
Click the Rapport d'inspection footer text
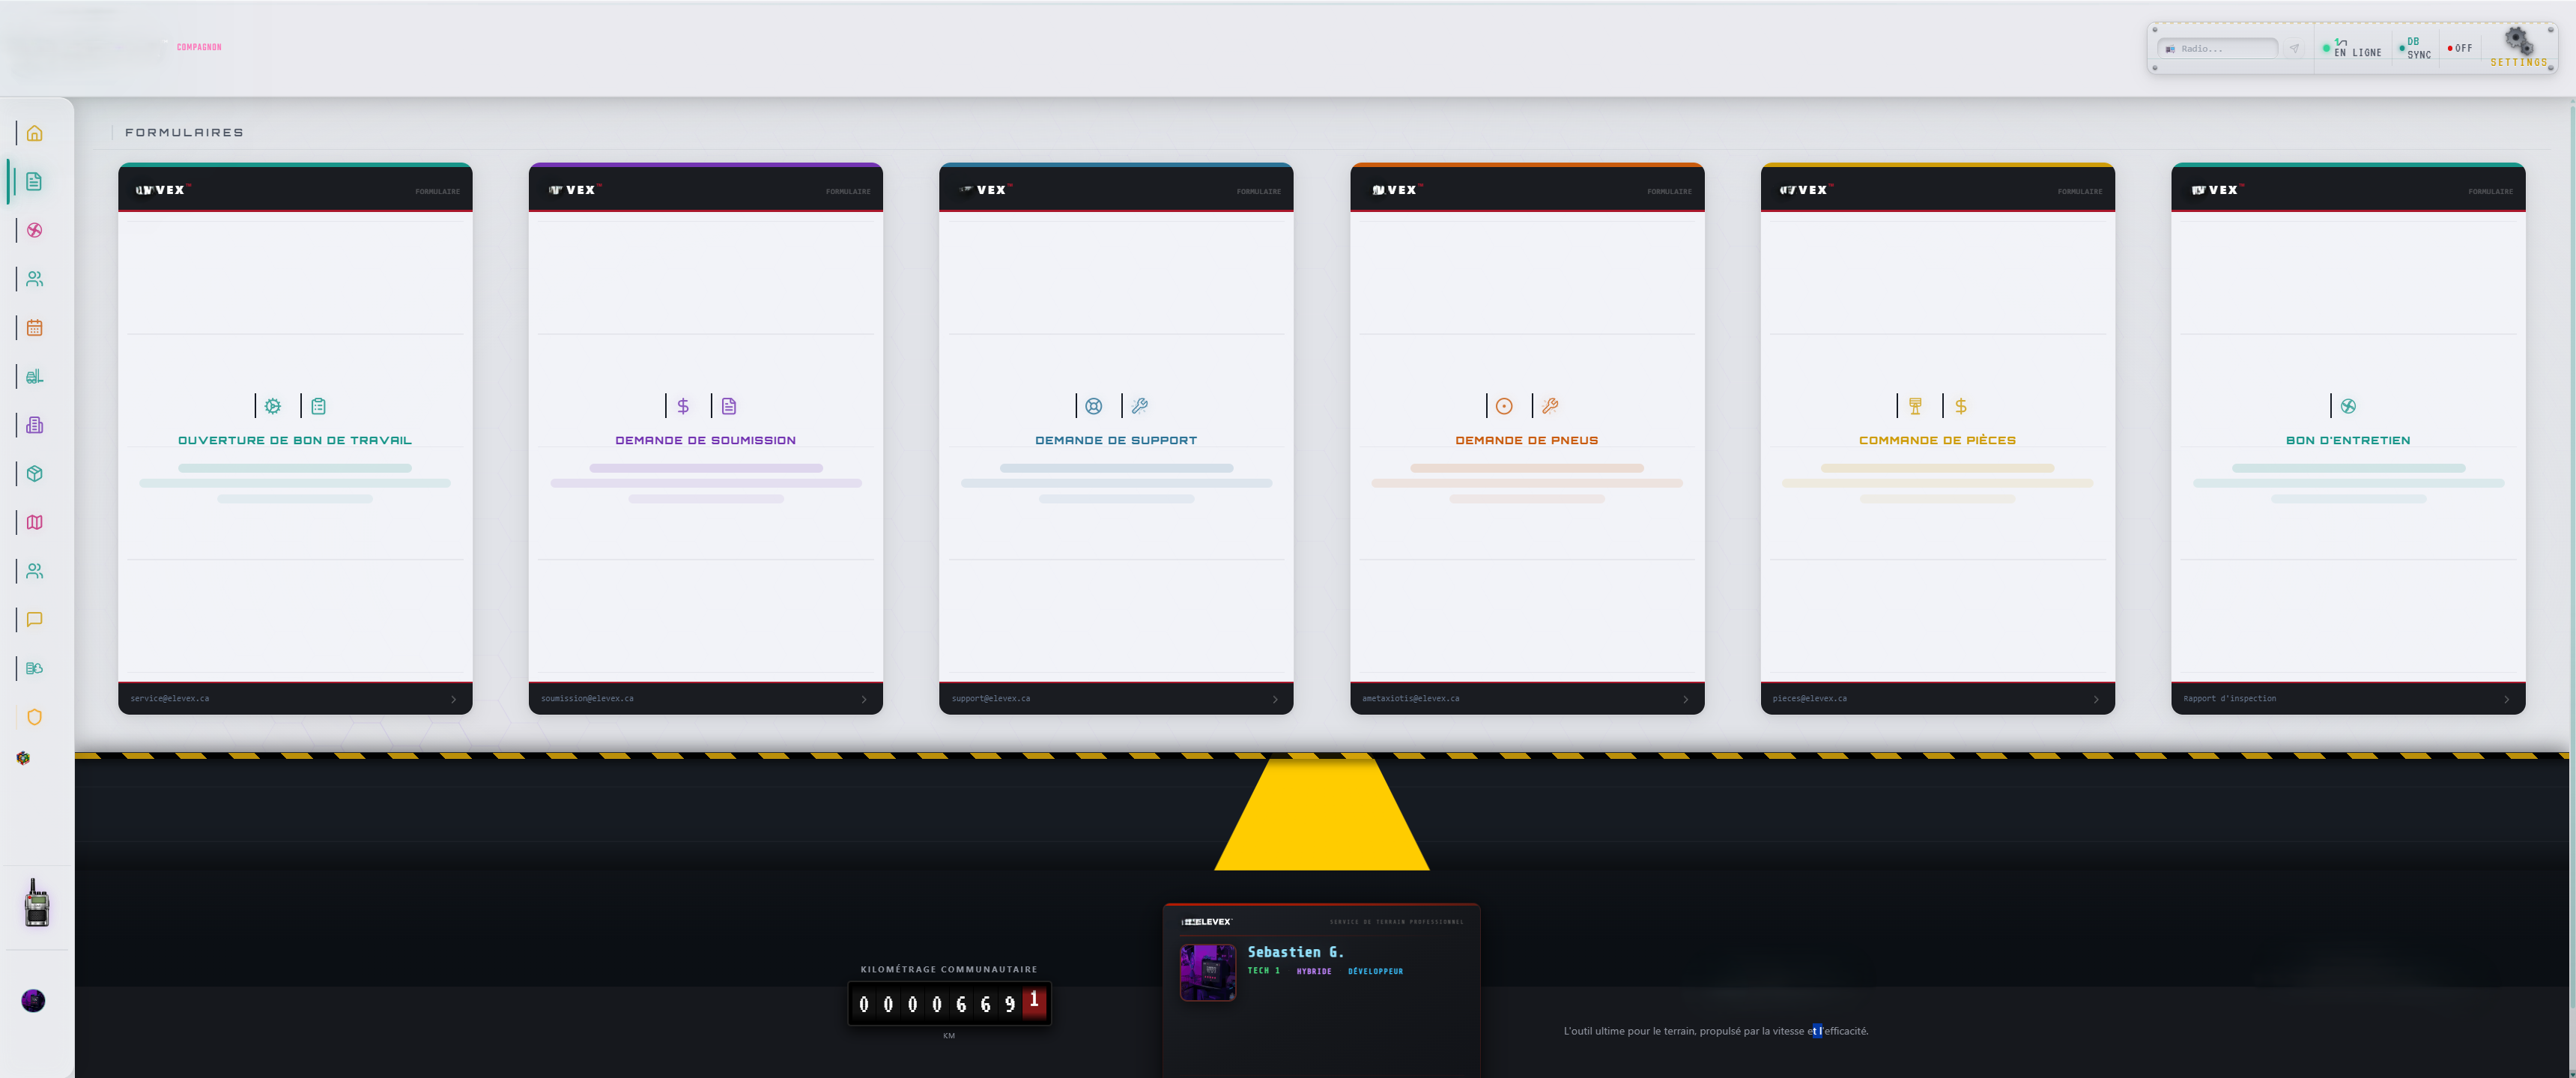point(2230,698)
